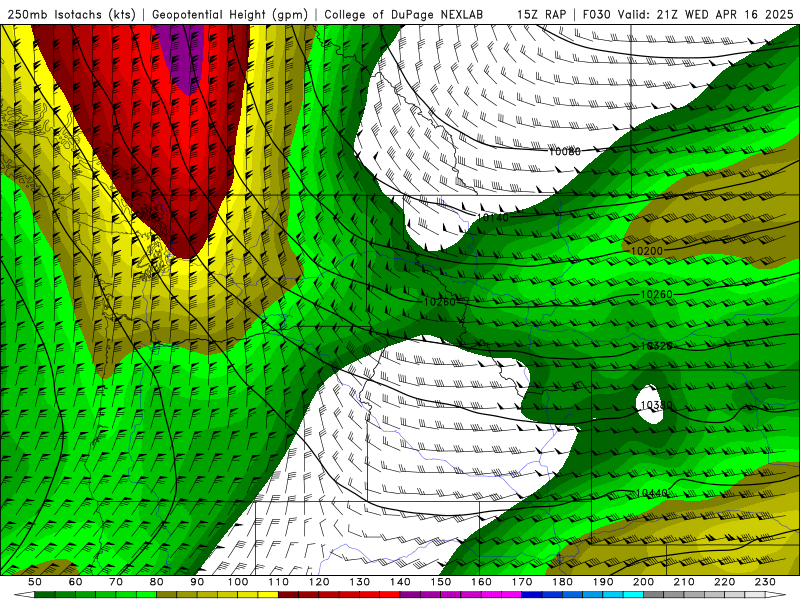
Task: Click the 160 tick label on color bar
Action: coord(481,582)
